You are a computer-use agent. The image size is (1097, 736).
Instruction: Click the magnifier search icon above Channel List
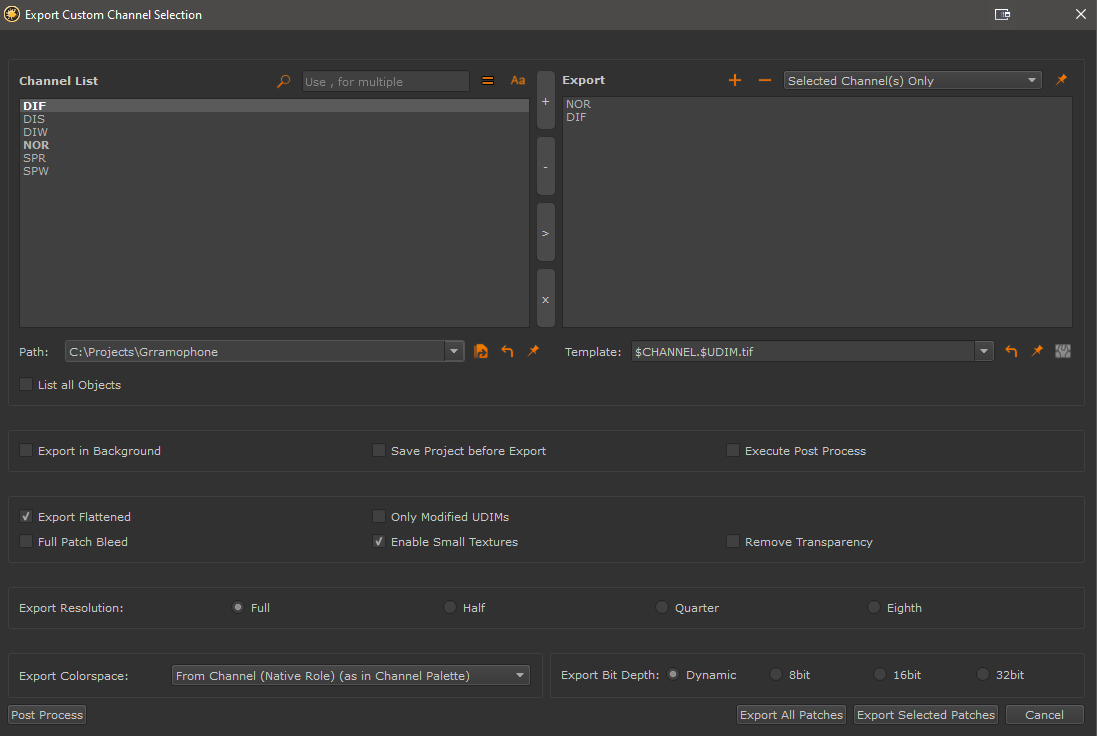pos(284,81)
